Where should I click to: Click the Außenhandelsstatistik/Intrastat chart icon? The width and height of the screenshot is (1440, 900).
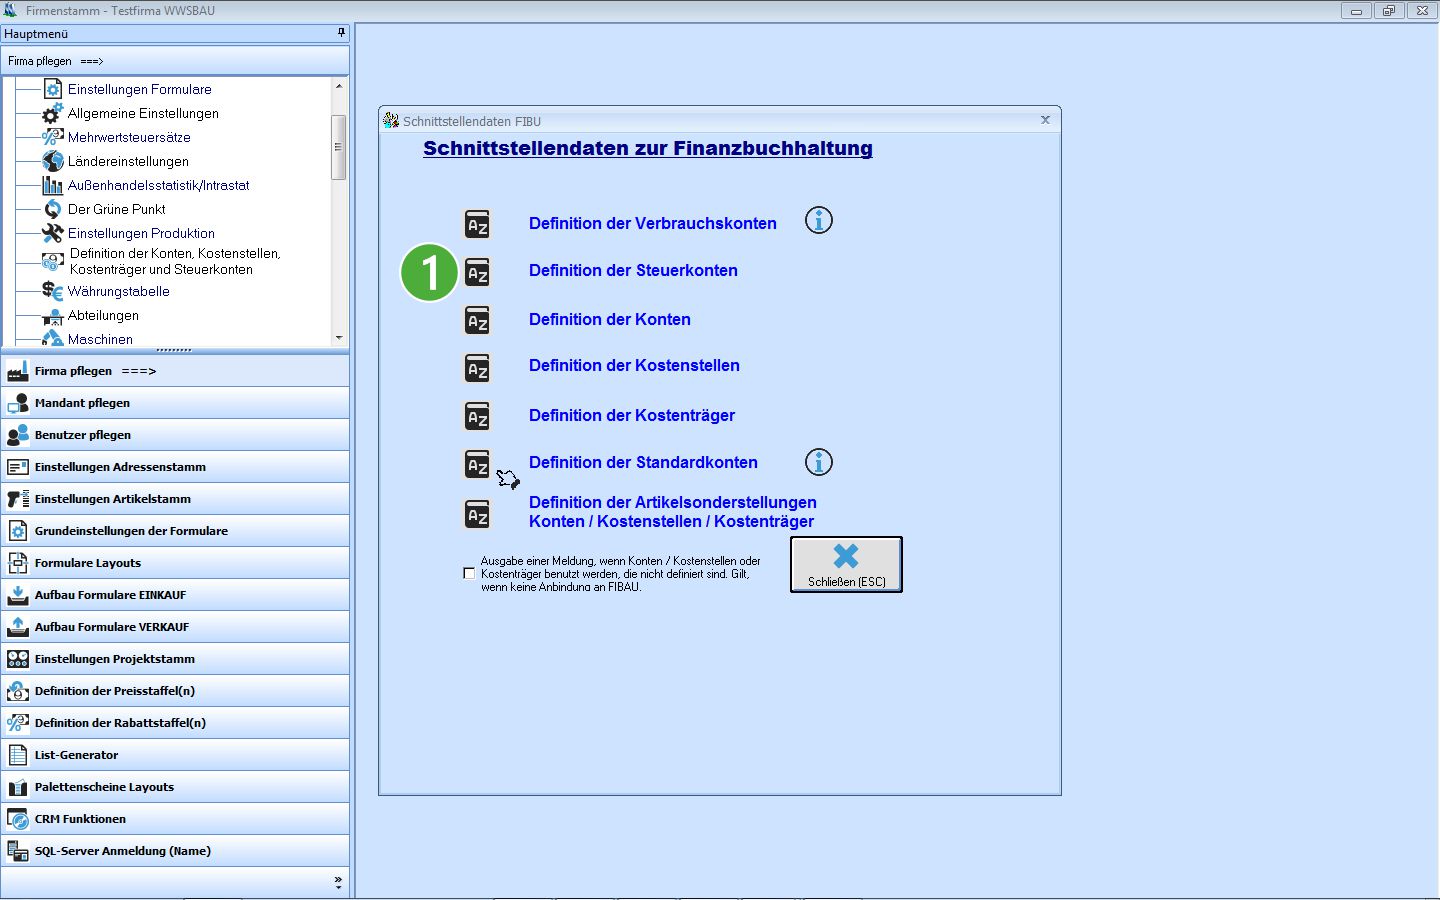[53, 185]
